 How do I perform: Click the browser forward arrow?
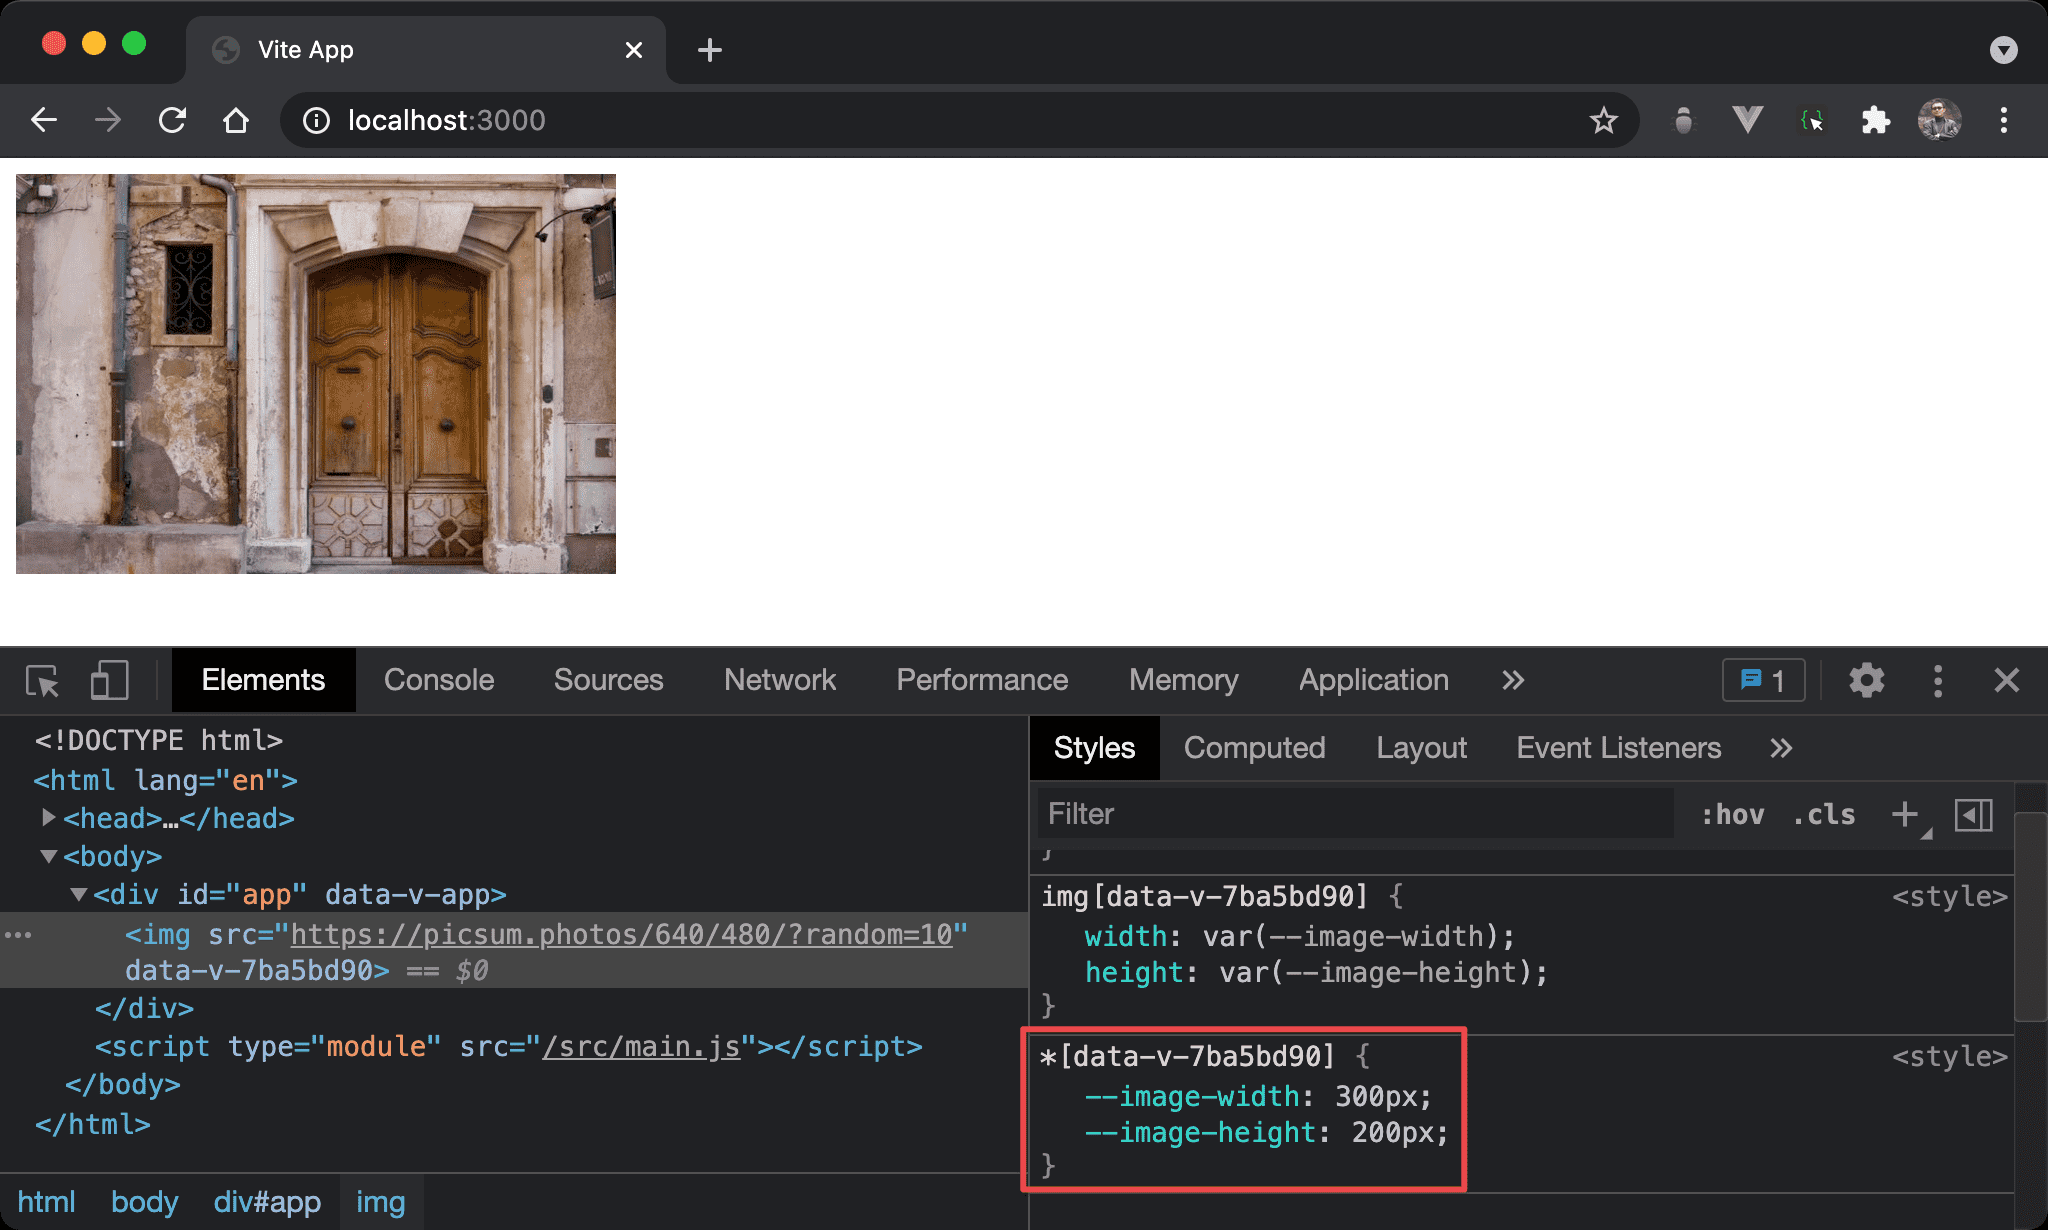(108, 120)
